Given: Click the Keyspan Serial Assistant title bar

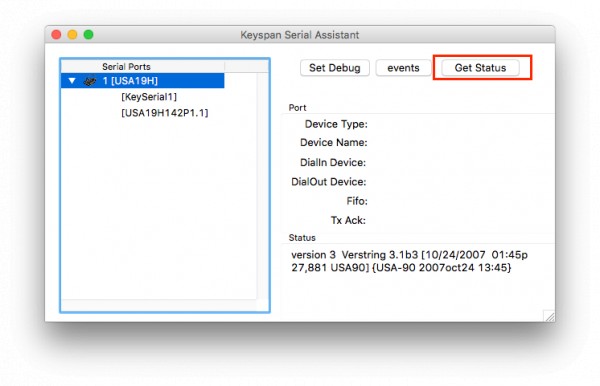Looking at the screenshot, I should (x=300, y=35).
